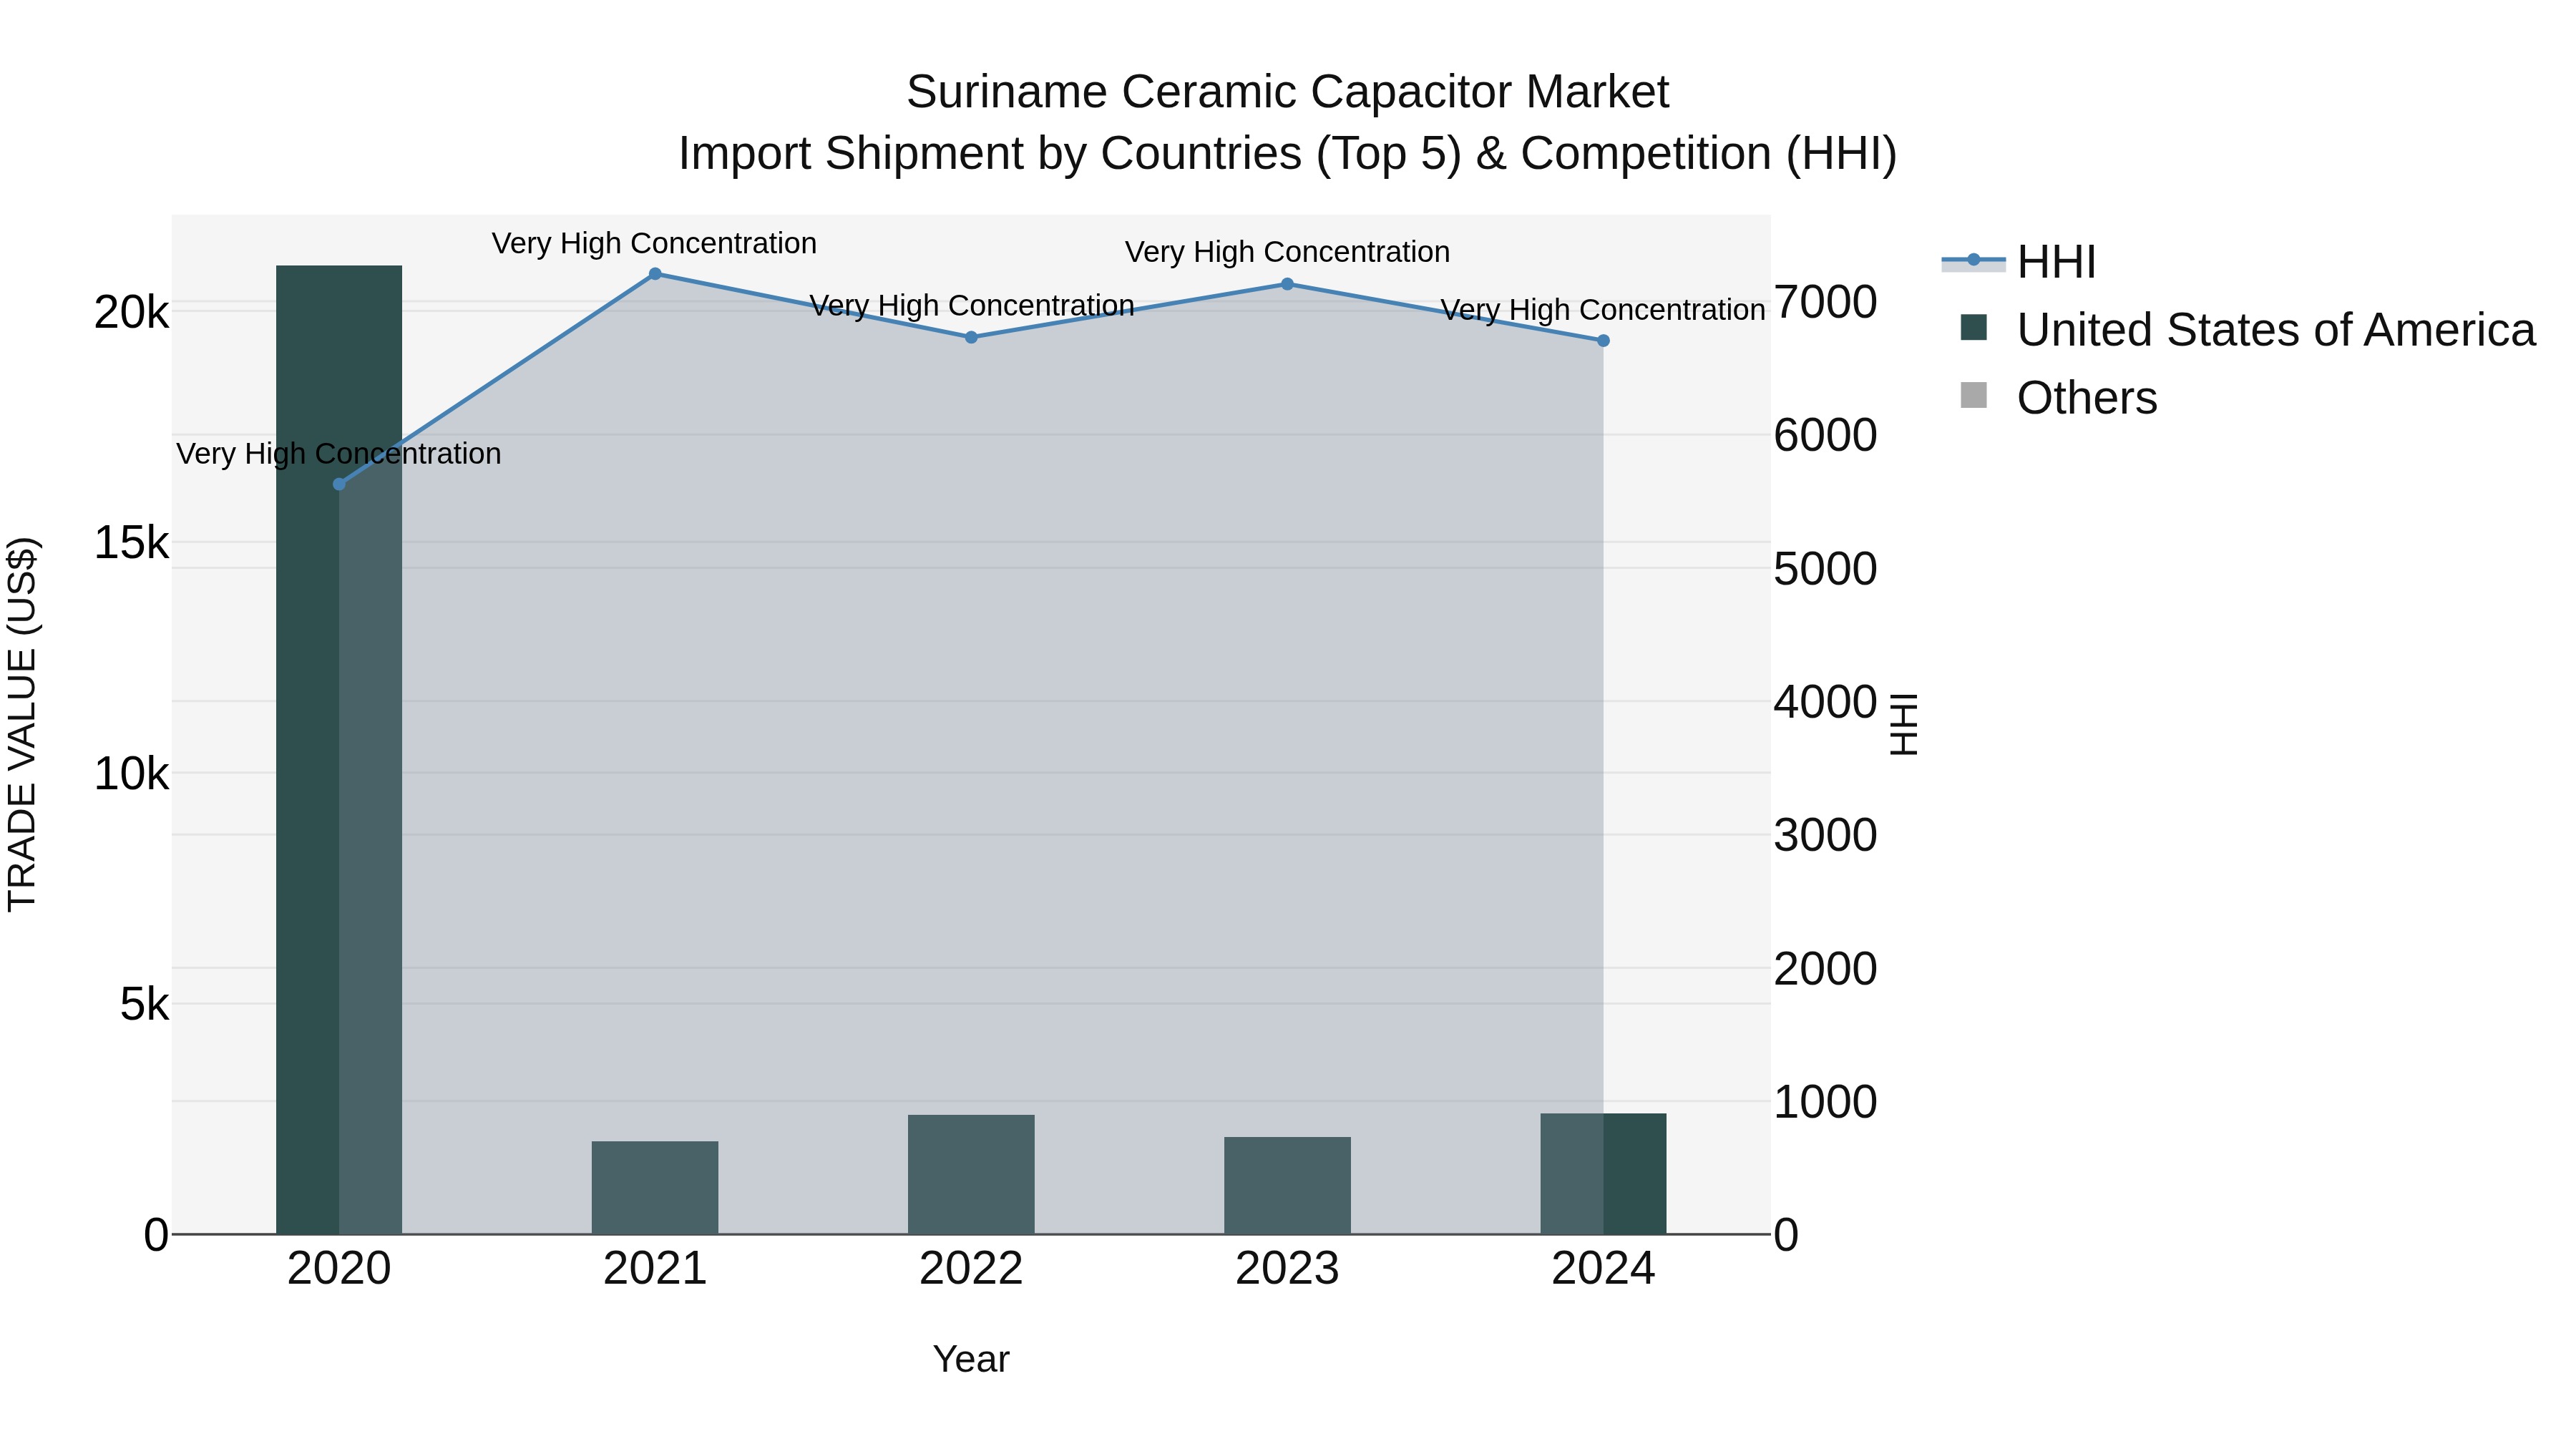Screen dimensions: 2576x1449
Task: Select the 2021 HHI data point
Action: click(x=655, y=274)
